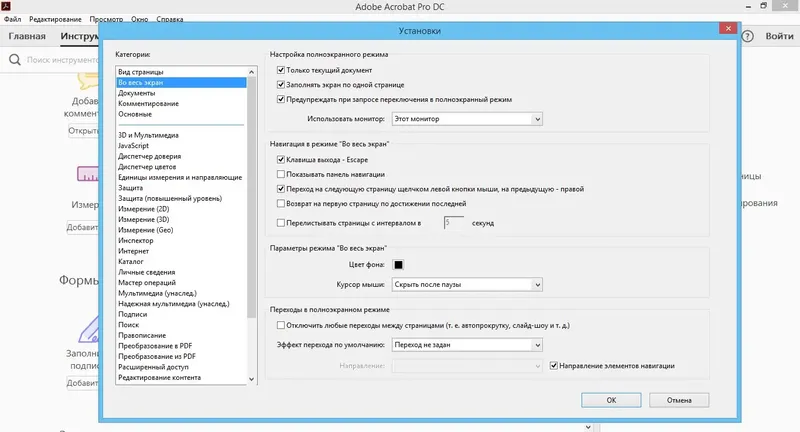Click the Comment speech bubble icon
Viewport: 800px width, 432px height.
click(88, 82)
